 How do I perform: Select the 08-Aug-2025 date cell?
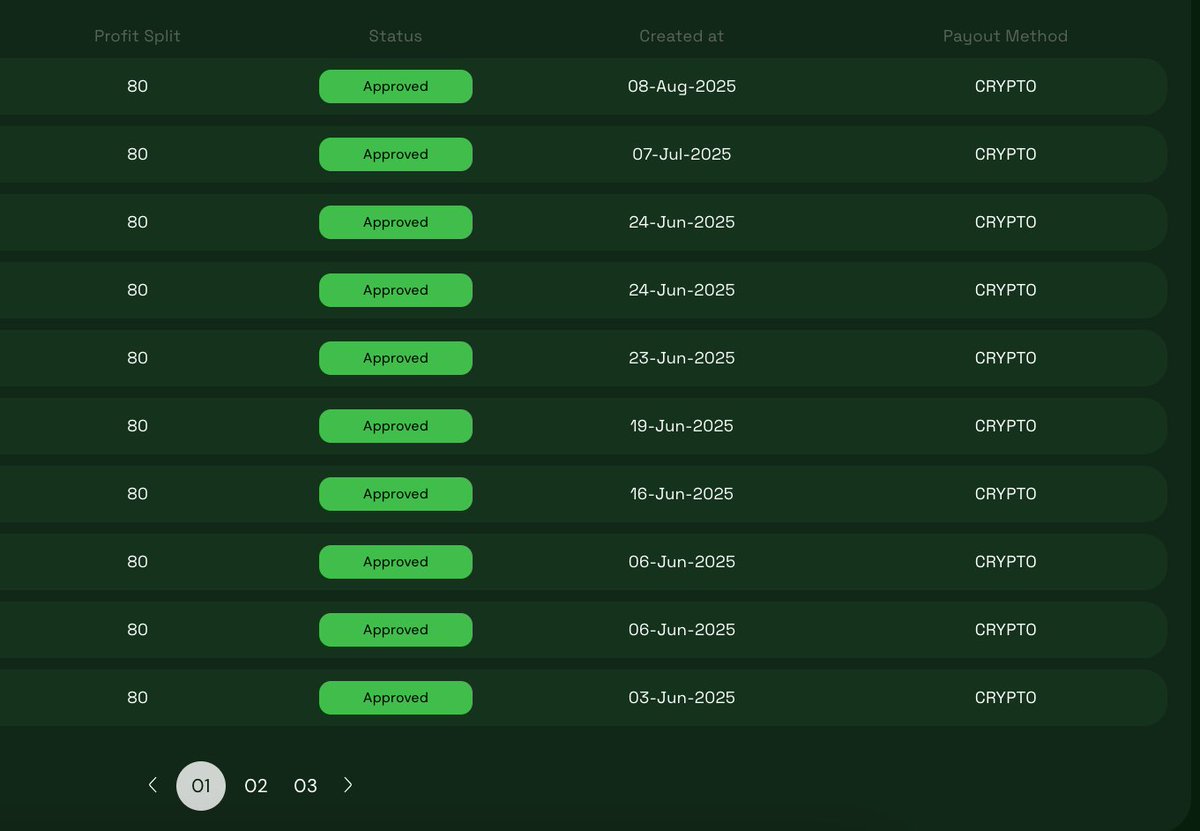coord(681,86)
